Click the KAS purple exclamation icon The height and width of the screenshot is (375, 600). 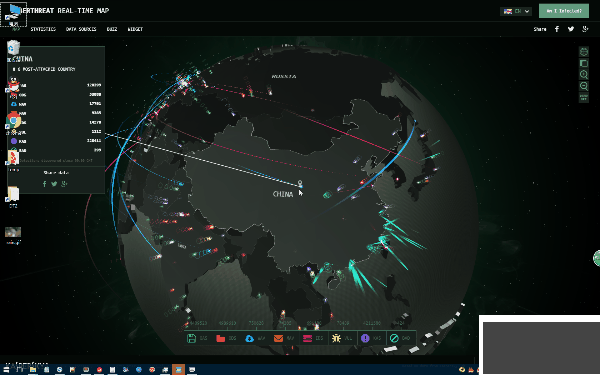click(365, 338)
